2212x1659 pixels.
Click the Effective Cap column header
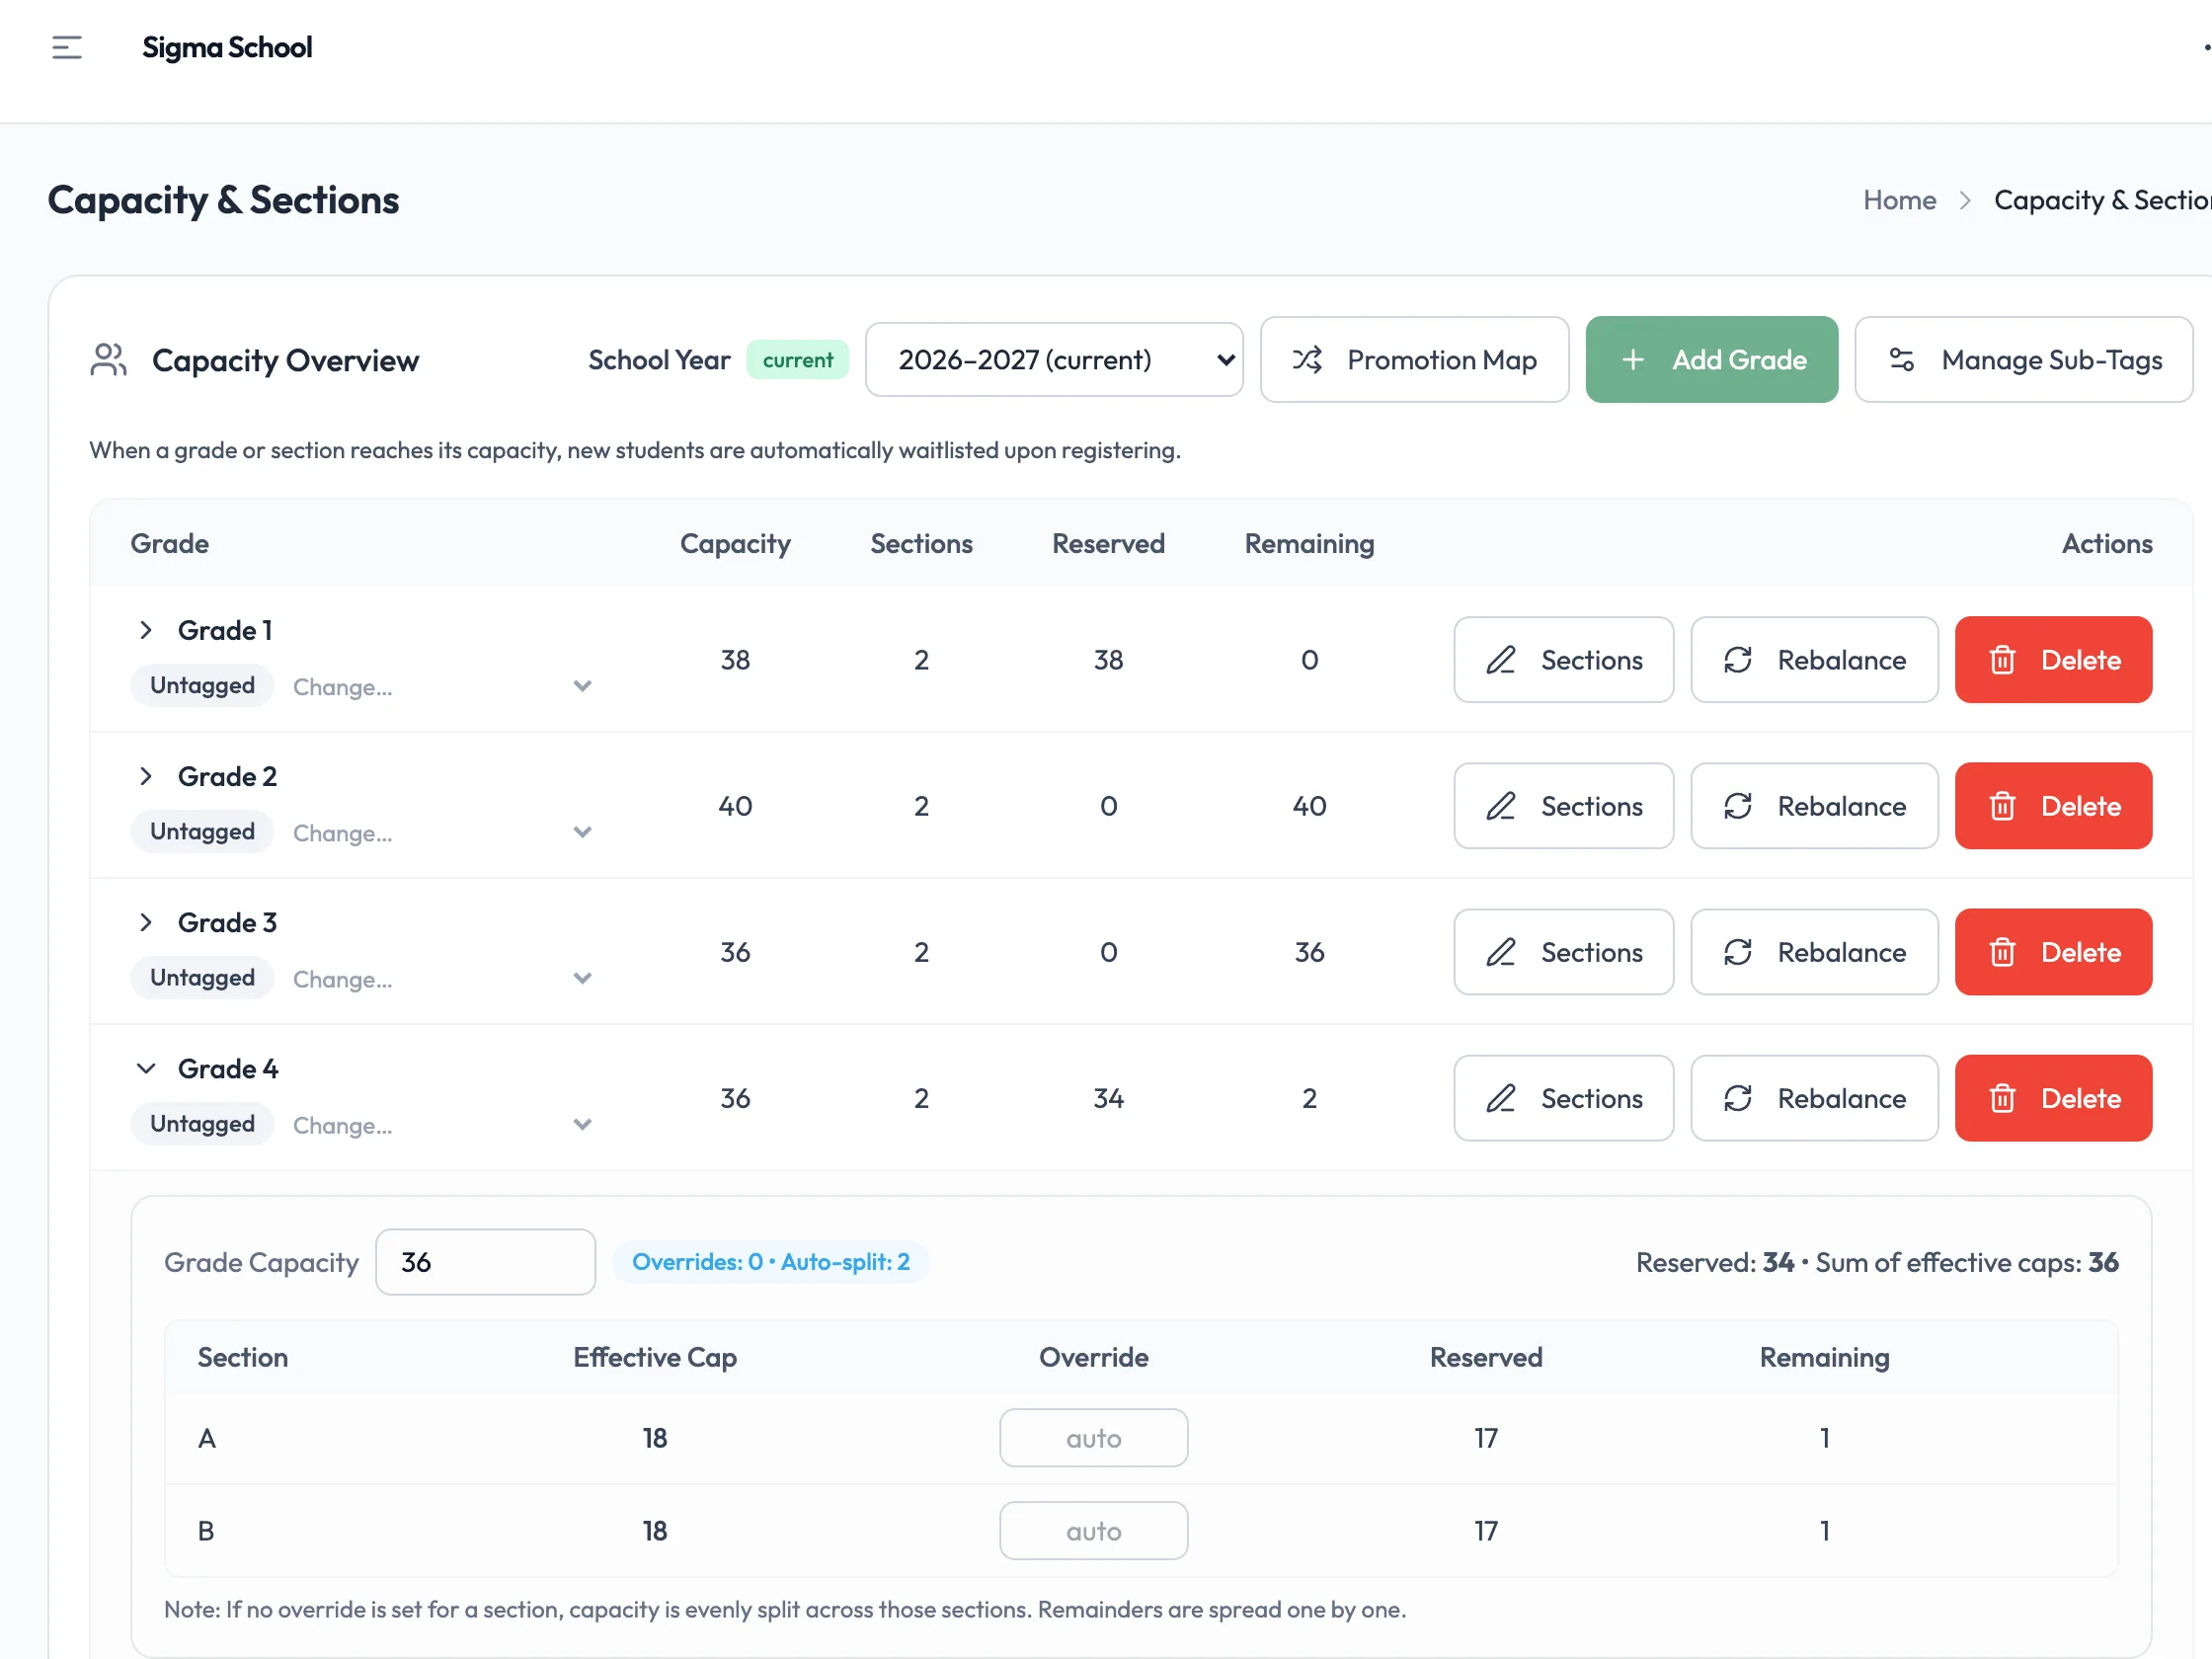coord(655,1357)
